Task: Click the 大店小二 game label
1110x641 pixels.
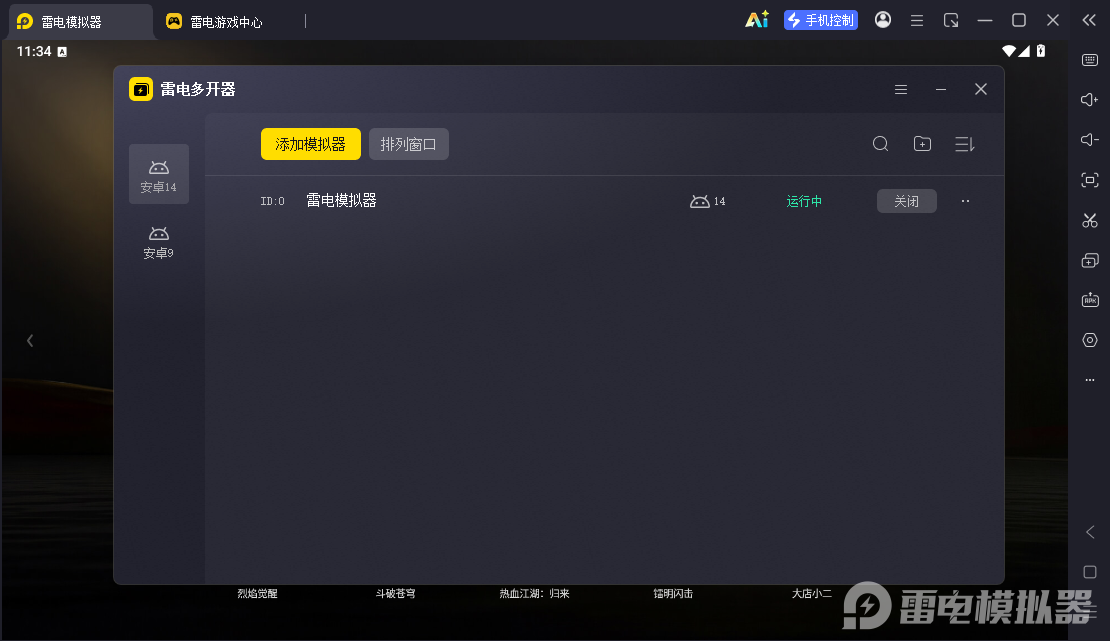Action: (x=812, y=594)
